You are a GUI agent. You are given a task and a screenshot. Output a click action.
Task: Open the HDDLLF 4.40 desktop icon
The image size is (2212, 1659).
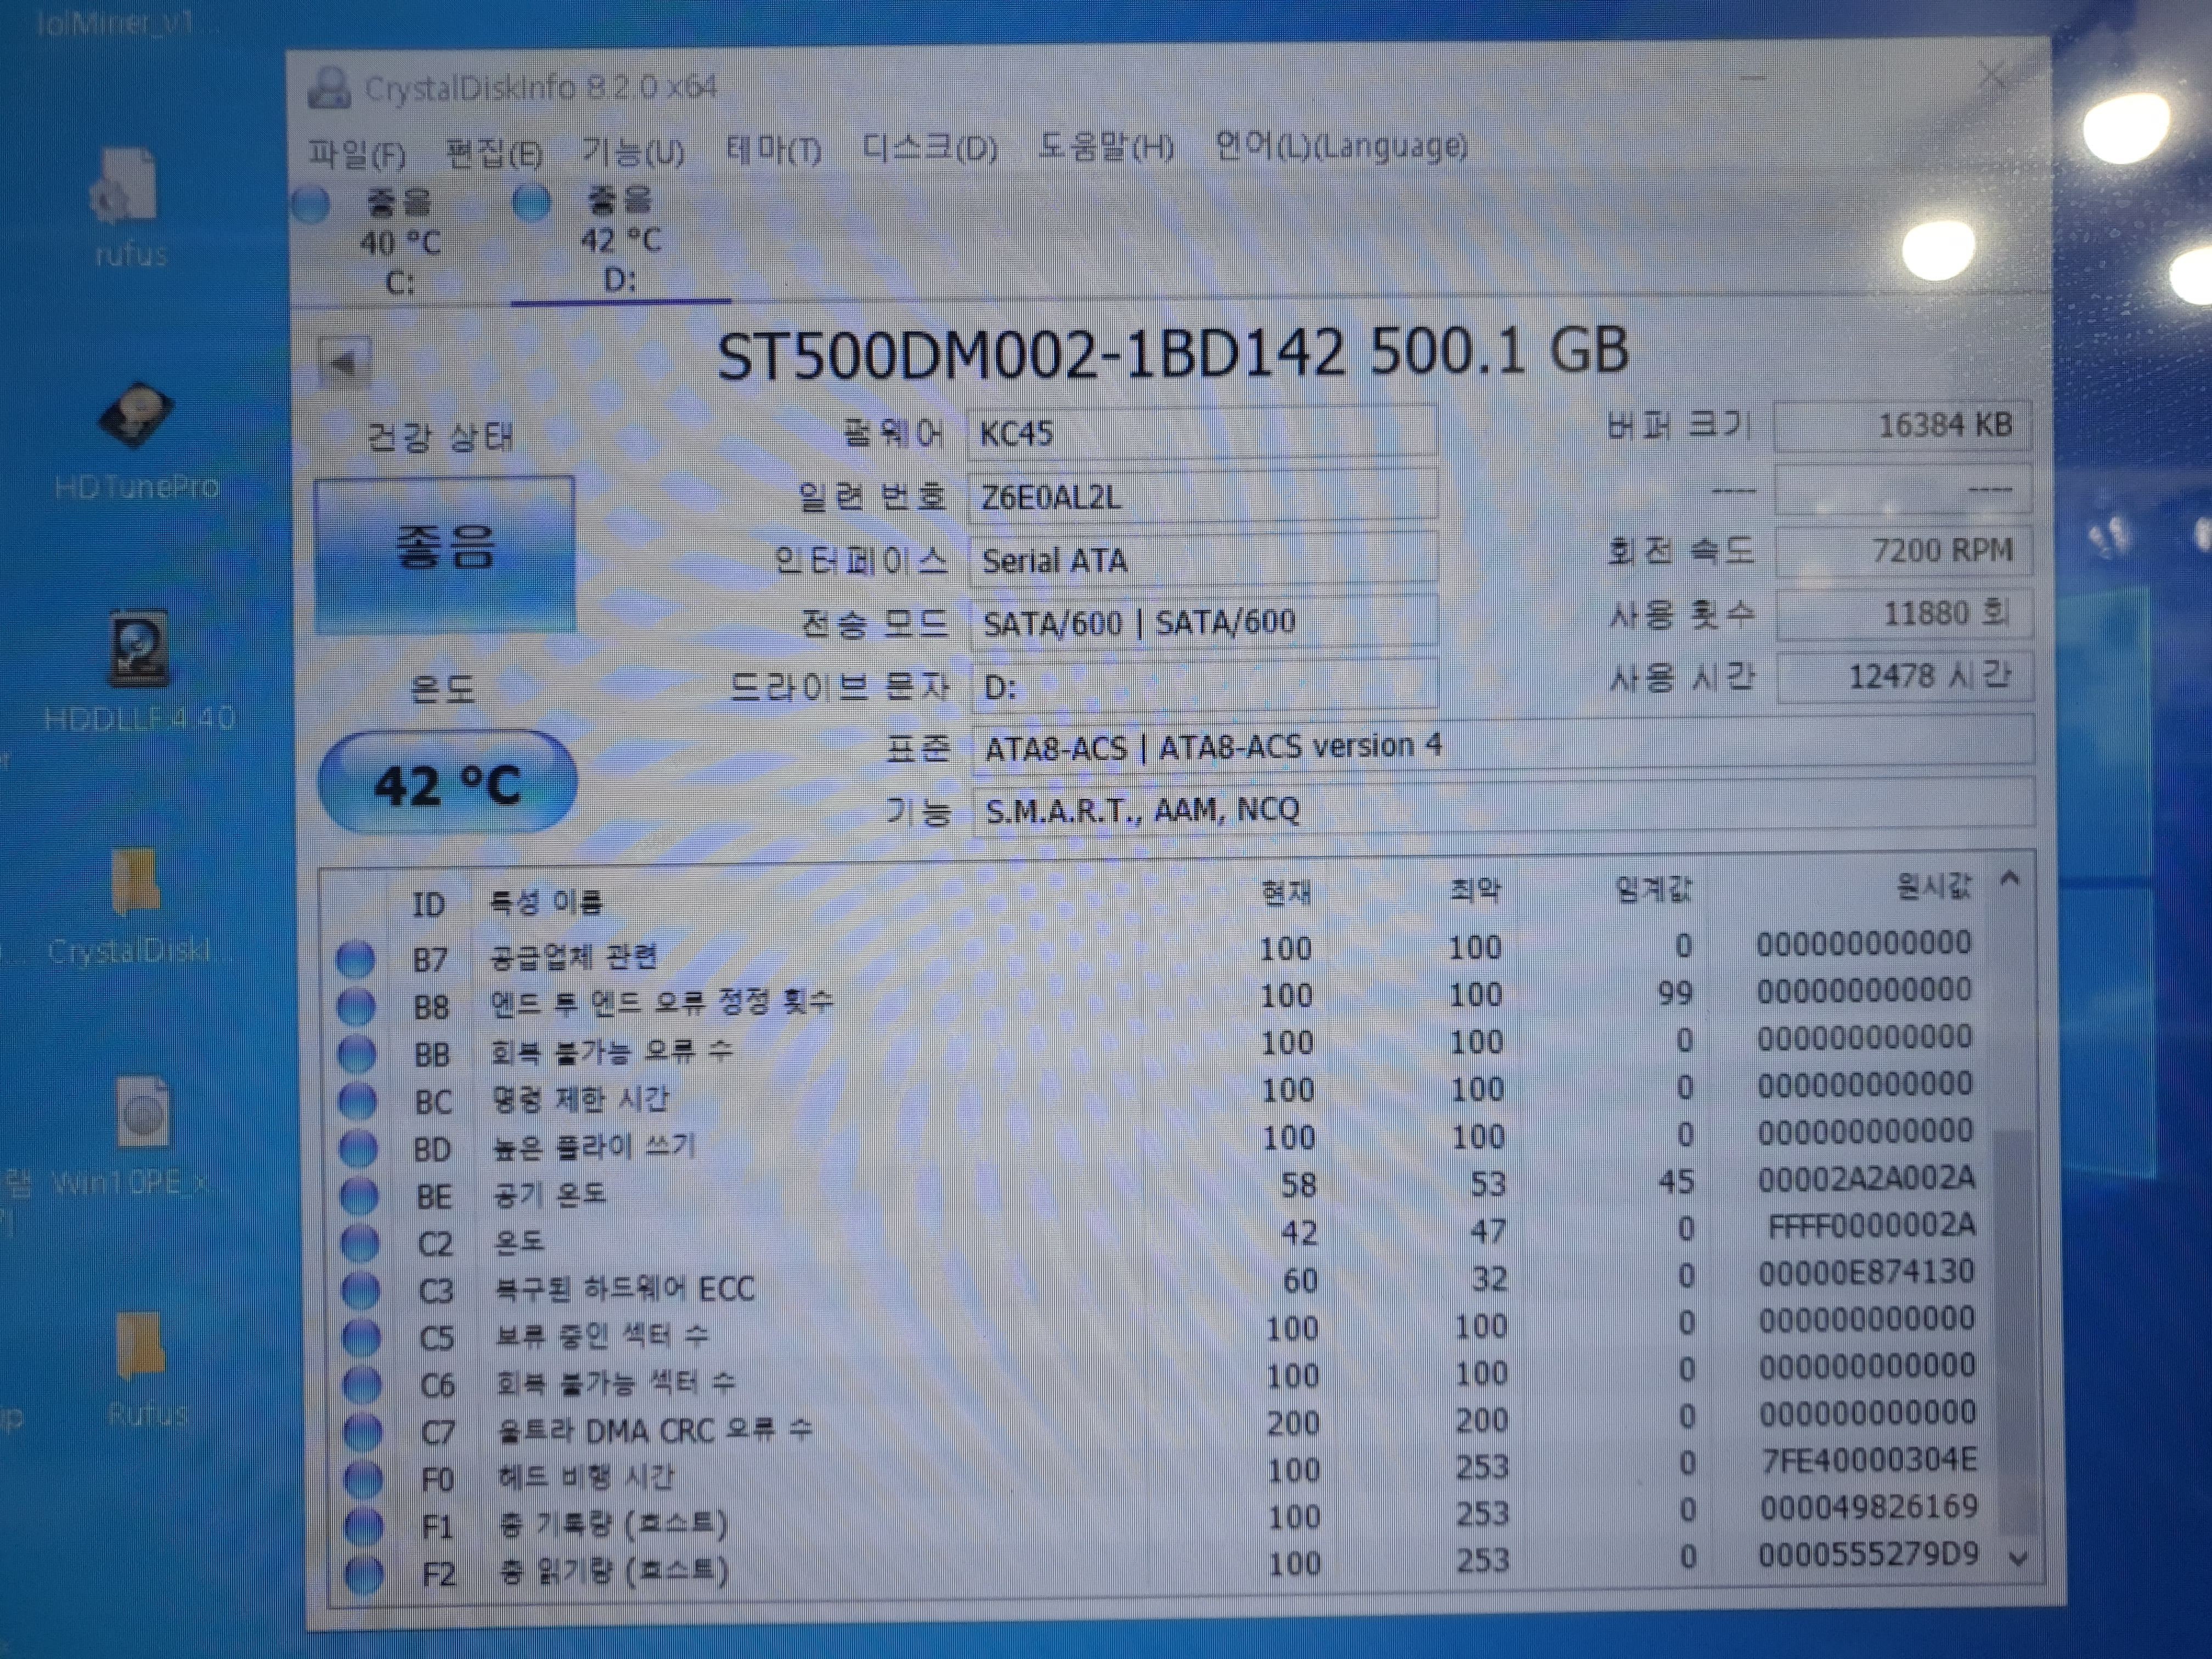pyautogui.click(x=139, y=669)
